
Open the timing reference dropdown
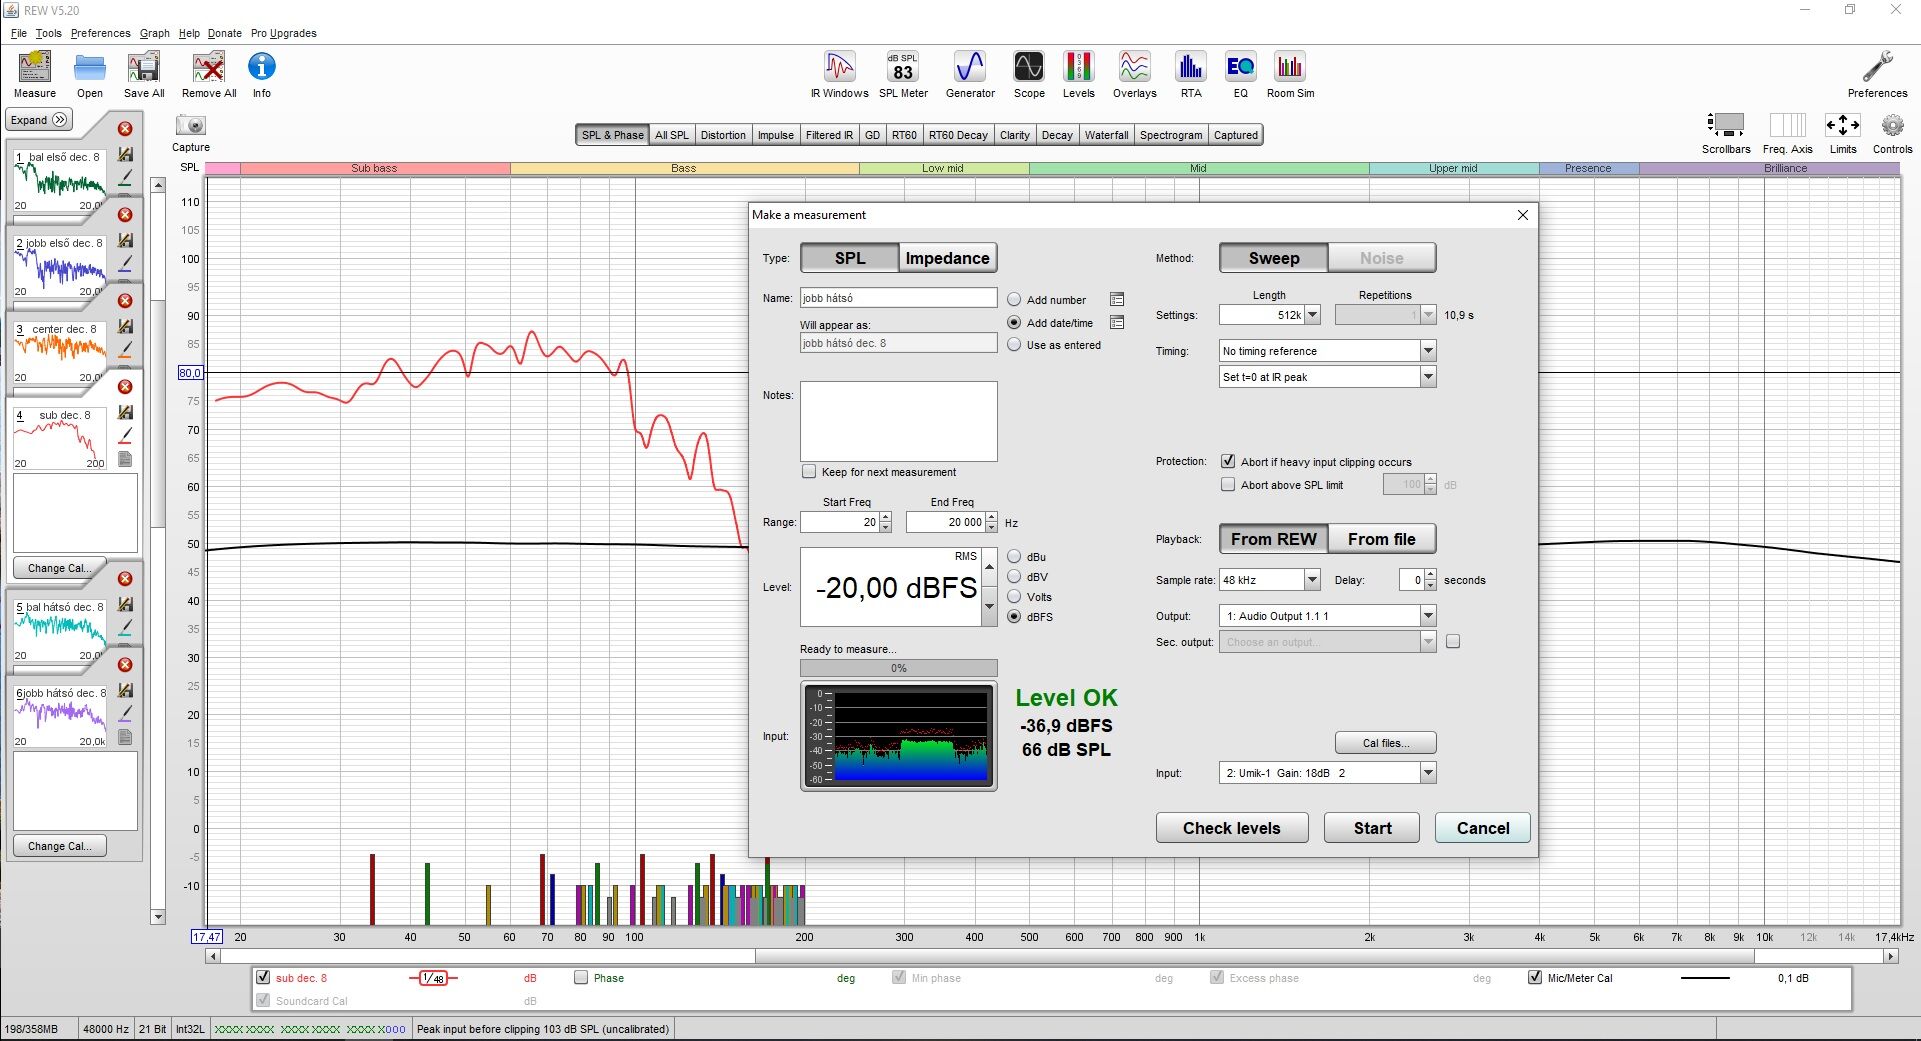click(x=1428, y=351)
